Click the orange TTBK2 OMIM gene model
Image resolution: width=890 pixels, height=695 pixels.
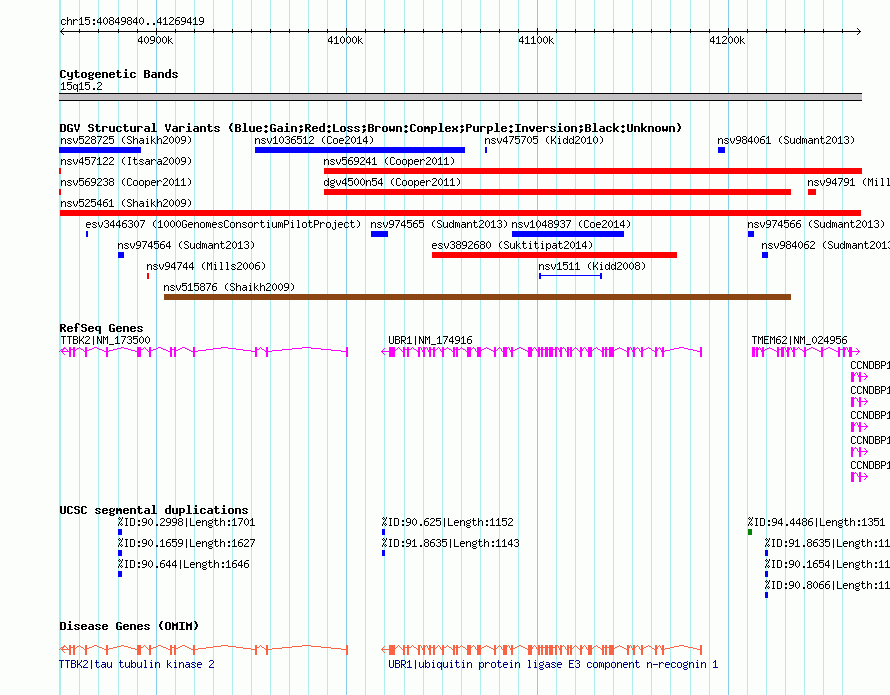click(204, 650)
